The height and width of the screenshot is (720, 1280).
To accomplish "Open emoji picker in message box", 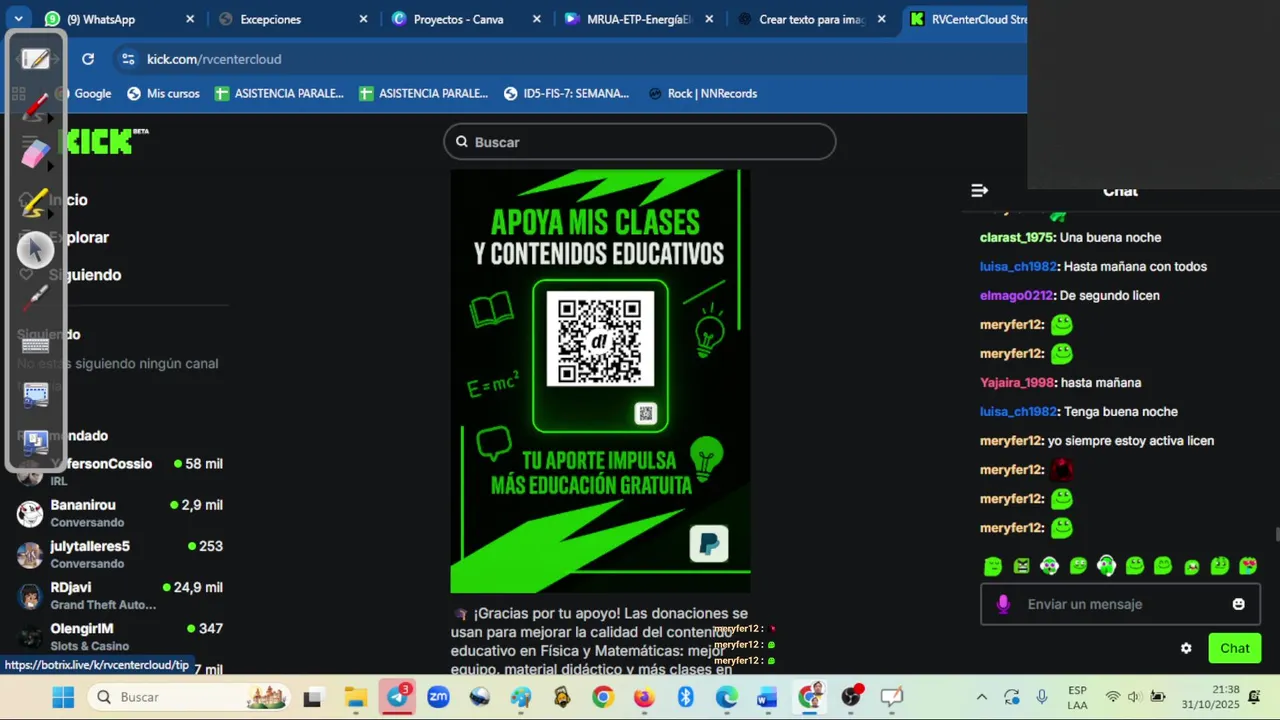I will pyautogui.click(x=1239, y=604).
